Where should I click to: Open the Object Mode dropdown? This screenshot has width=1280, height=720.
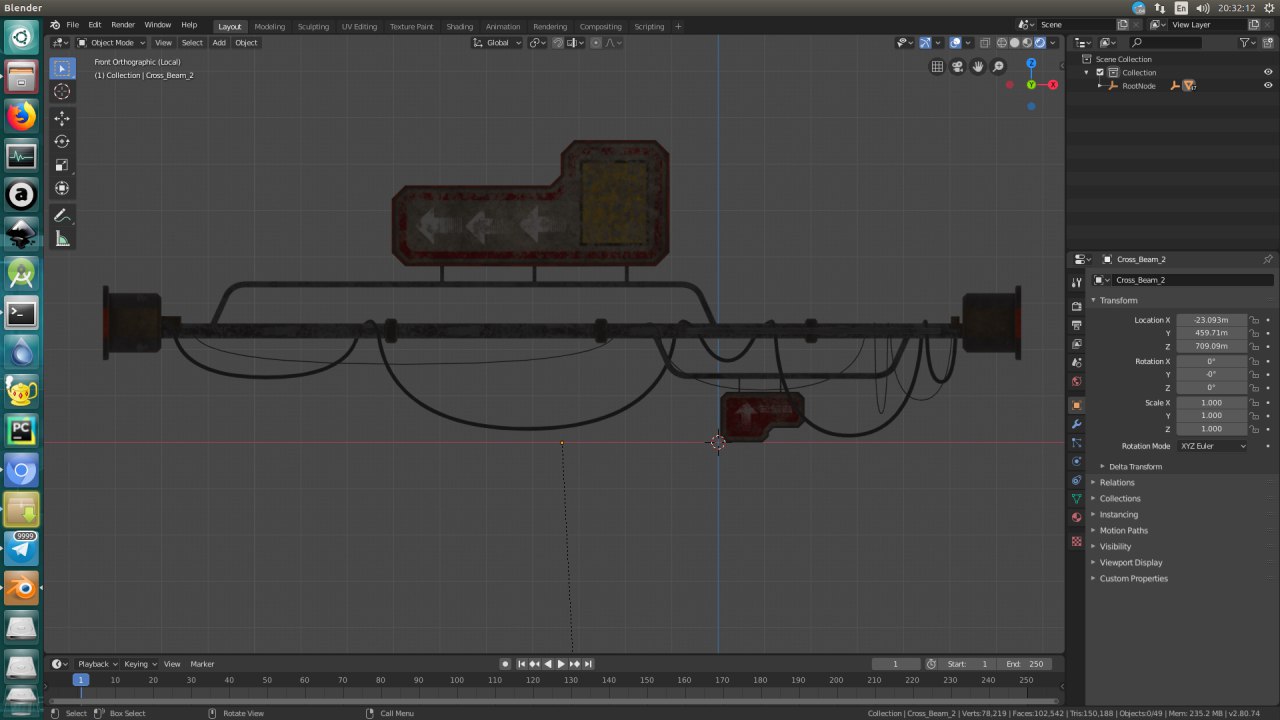tap(112, 42)
